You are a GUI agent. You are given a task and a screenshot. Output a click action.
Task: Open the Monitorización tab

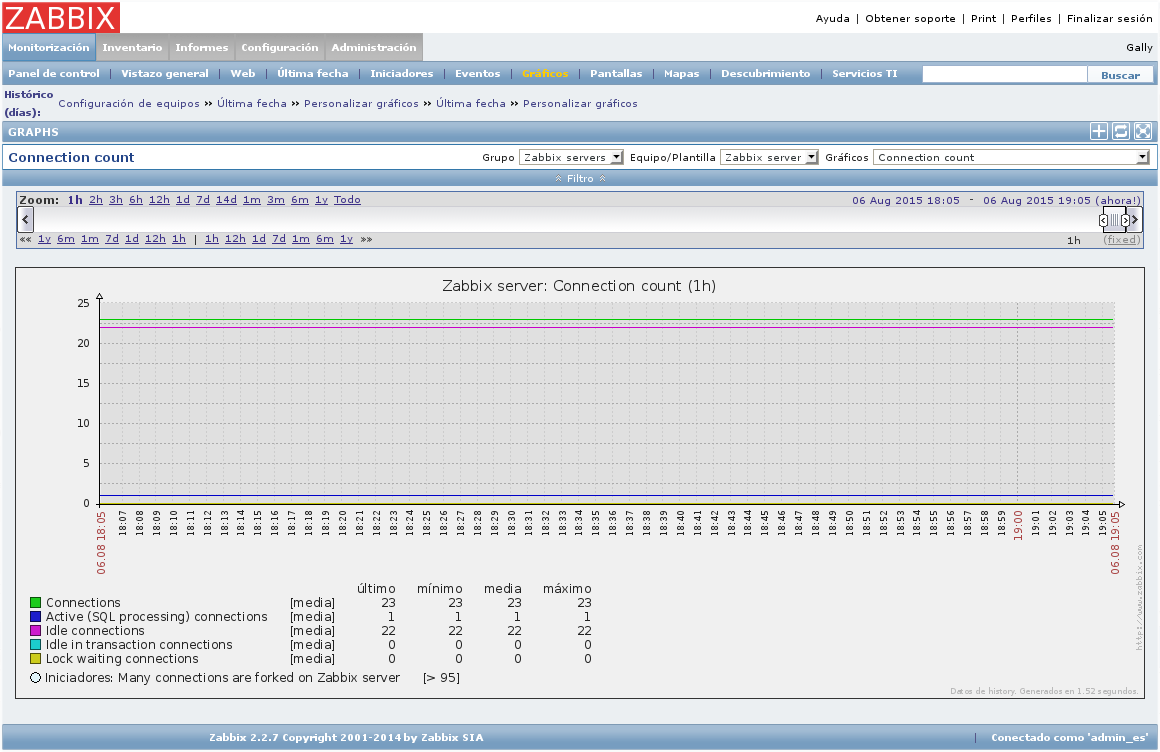click(x=49, y=47)
